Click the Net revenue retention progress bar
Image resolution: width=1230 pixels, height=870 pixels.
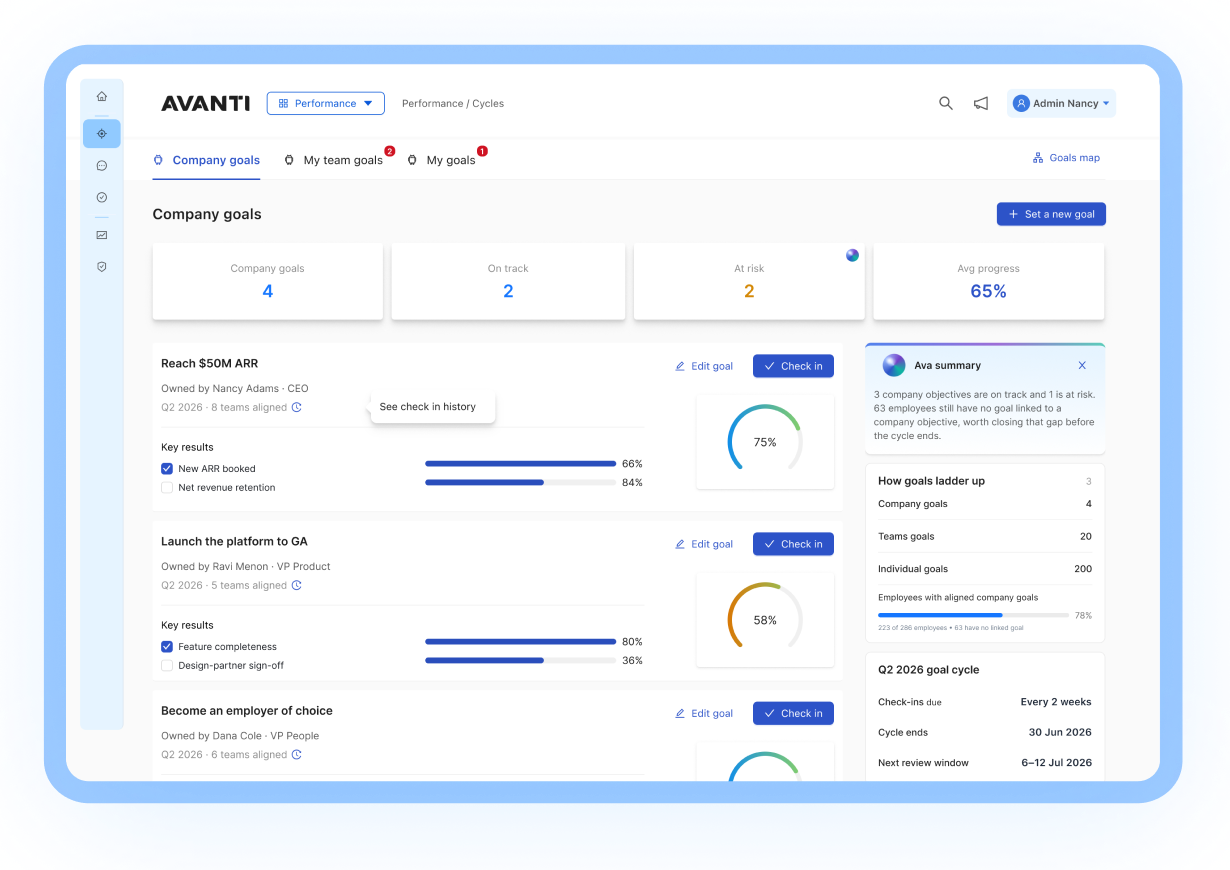coord(520,482)
